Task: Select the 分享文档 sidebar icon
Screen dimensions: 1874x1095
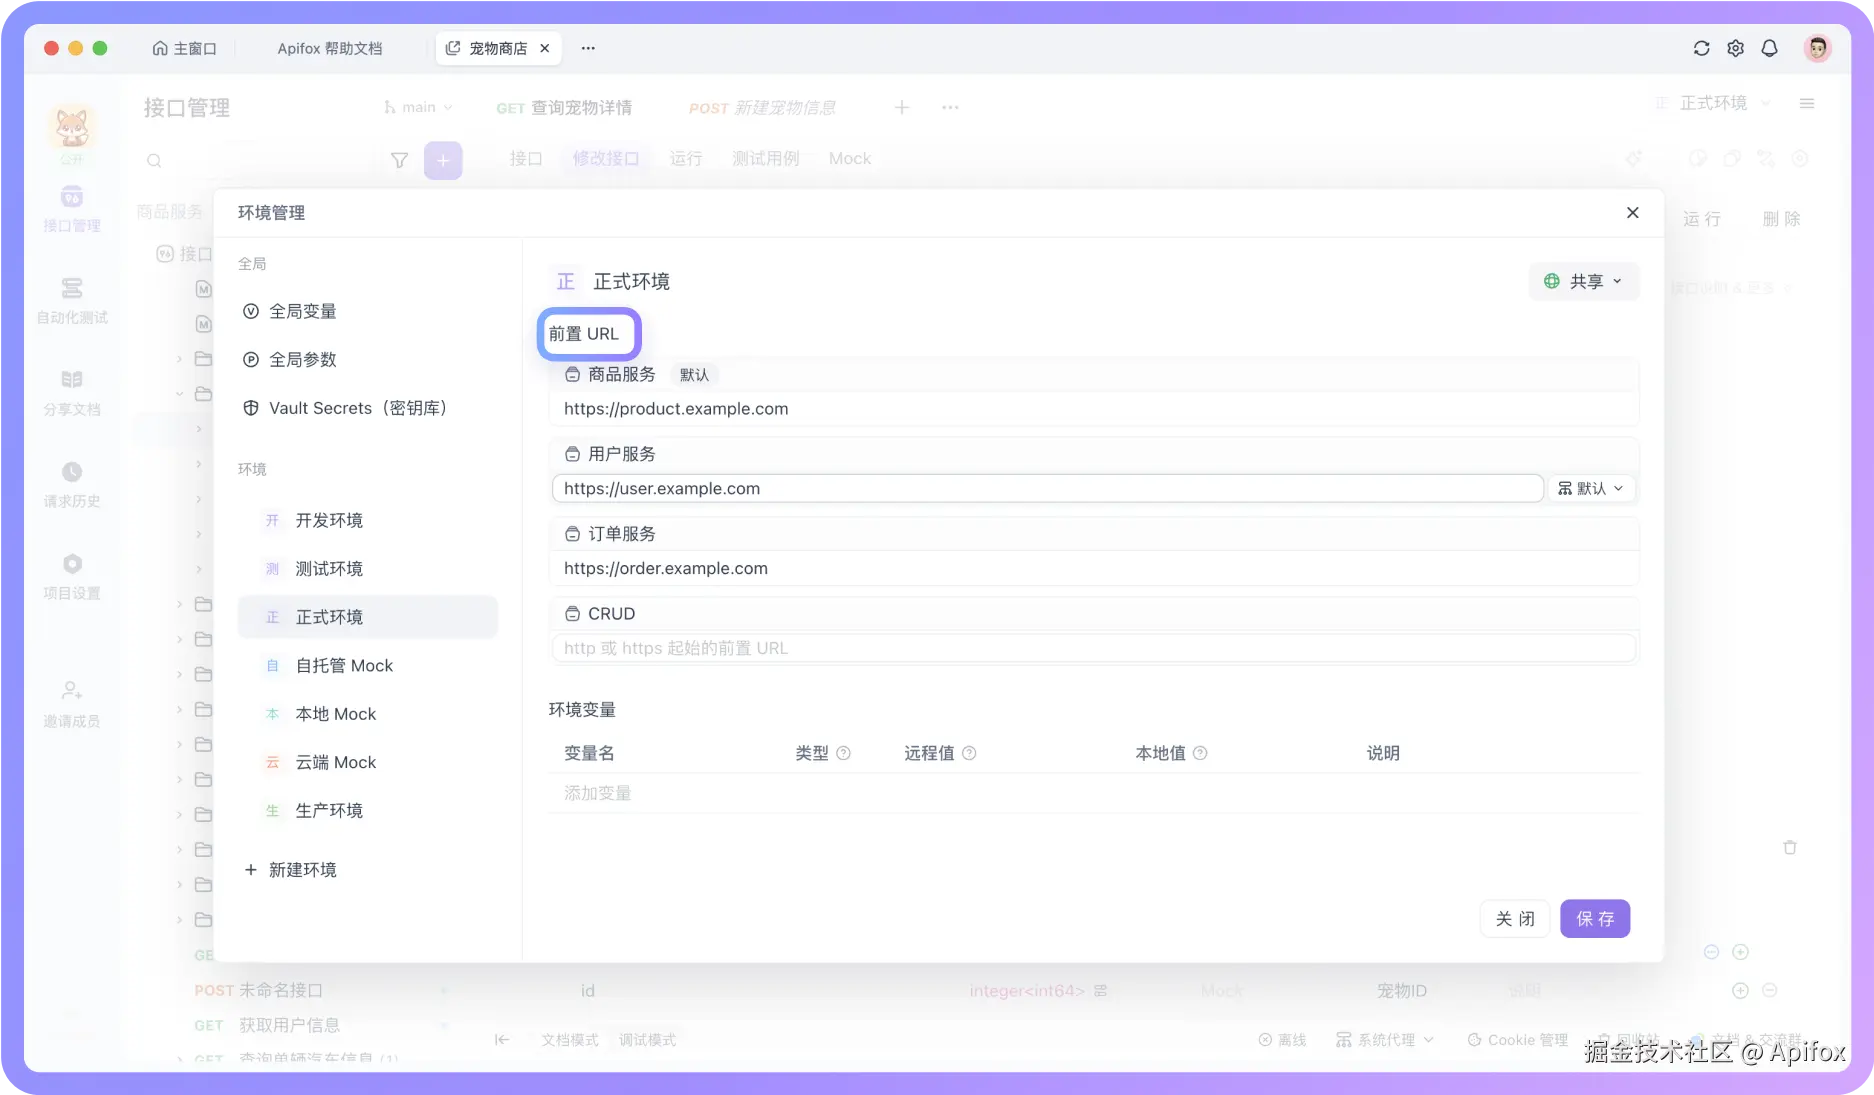Action: point(71,388)
